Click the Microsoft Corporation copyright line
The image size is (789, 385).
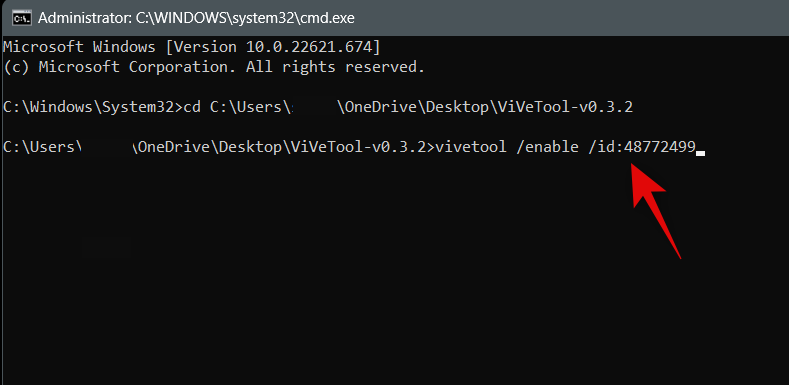pos(214,67)
